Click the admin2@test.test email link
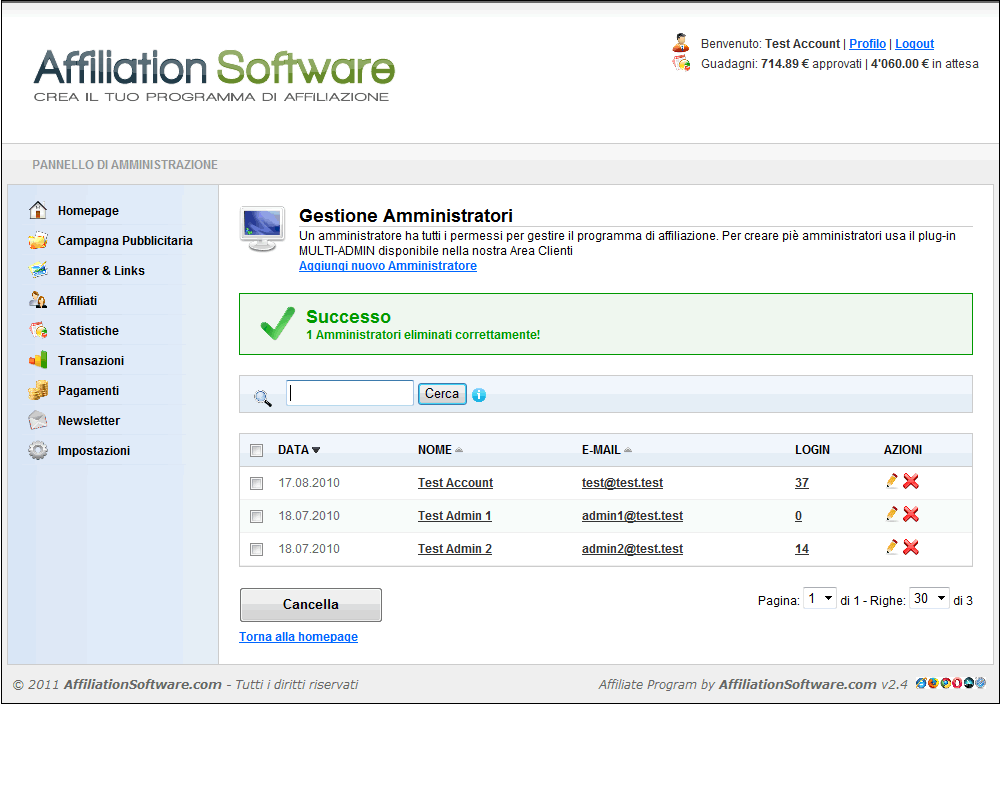 (x=632, y=549)
